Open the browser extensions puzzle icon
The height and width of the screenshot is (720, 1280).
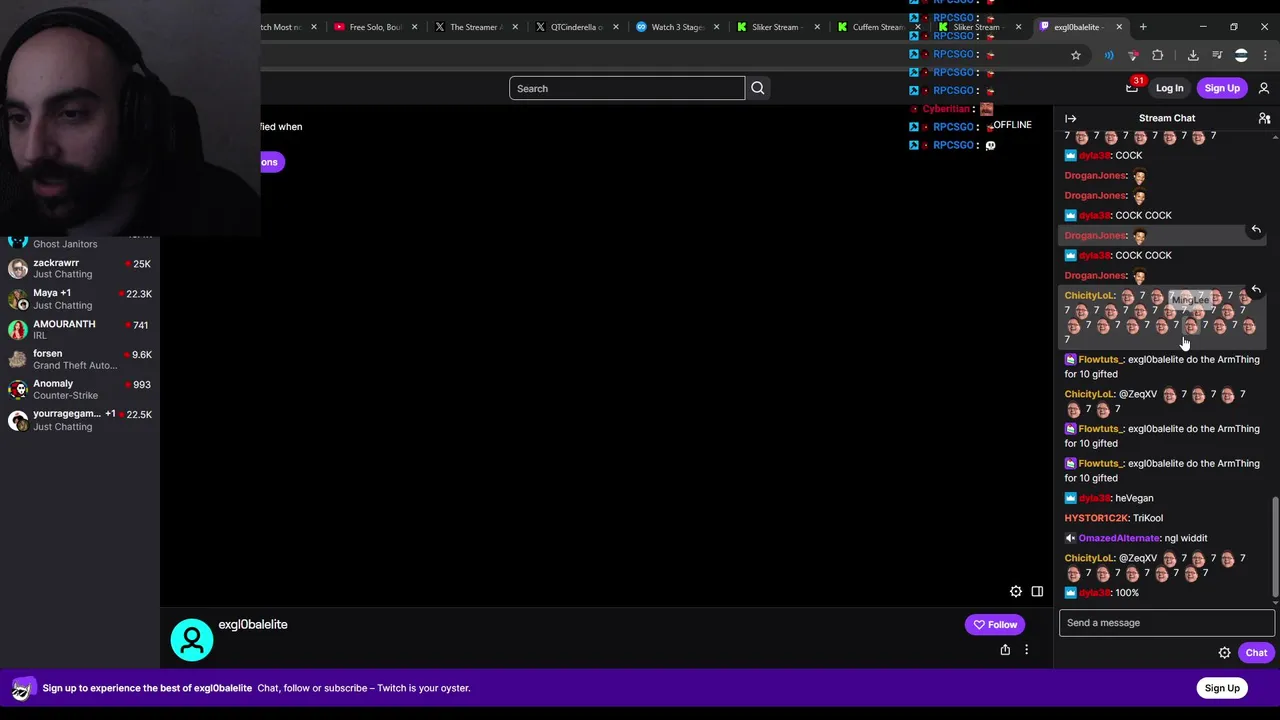1158,55
